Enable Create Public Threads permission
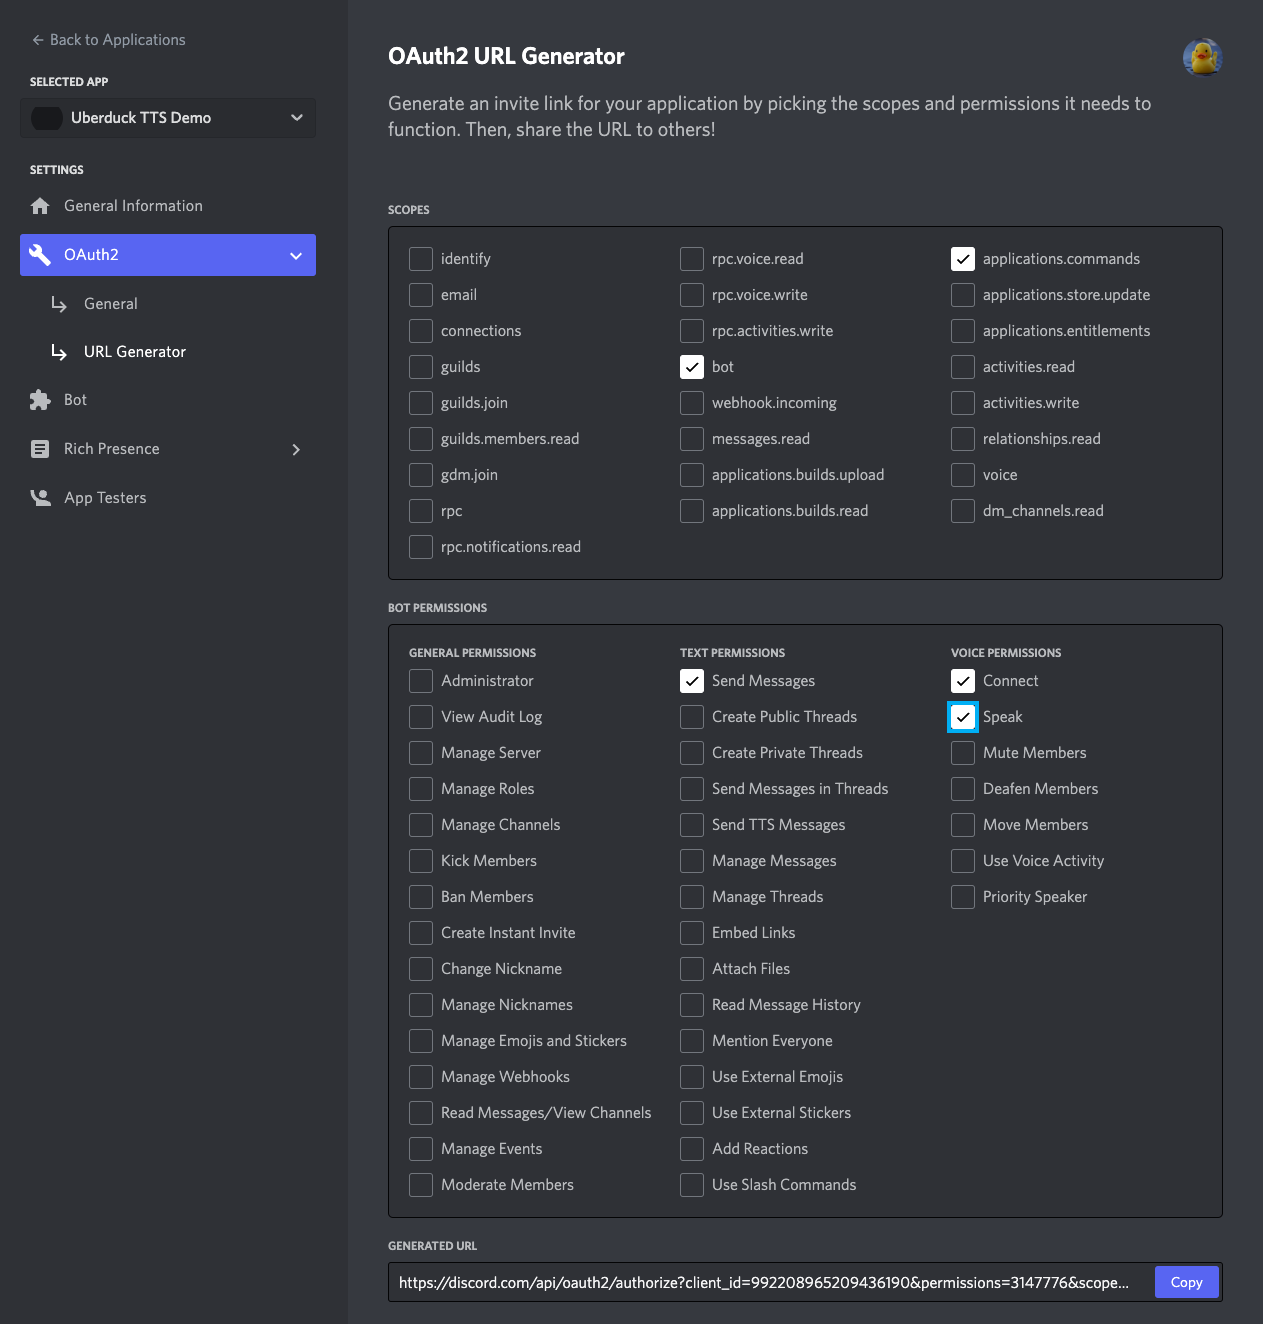Image resolution: width=1263 pixels, height=1324 pixels. point(692,717)
